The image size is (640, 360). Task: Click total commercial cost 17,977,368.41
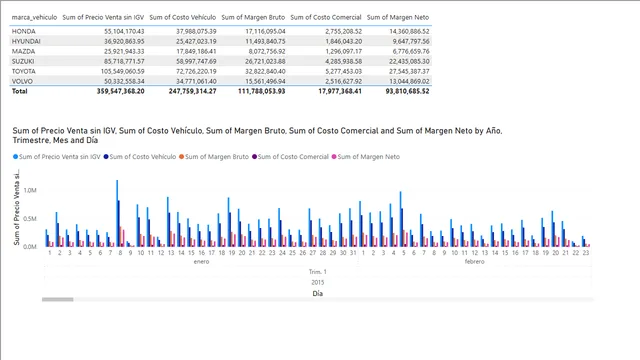(340, 91)
